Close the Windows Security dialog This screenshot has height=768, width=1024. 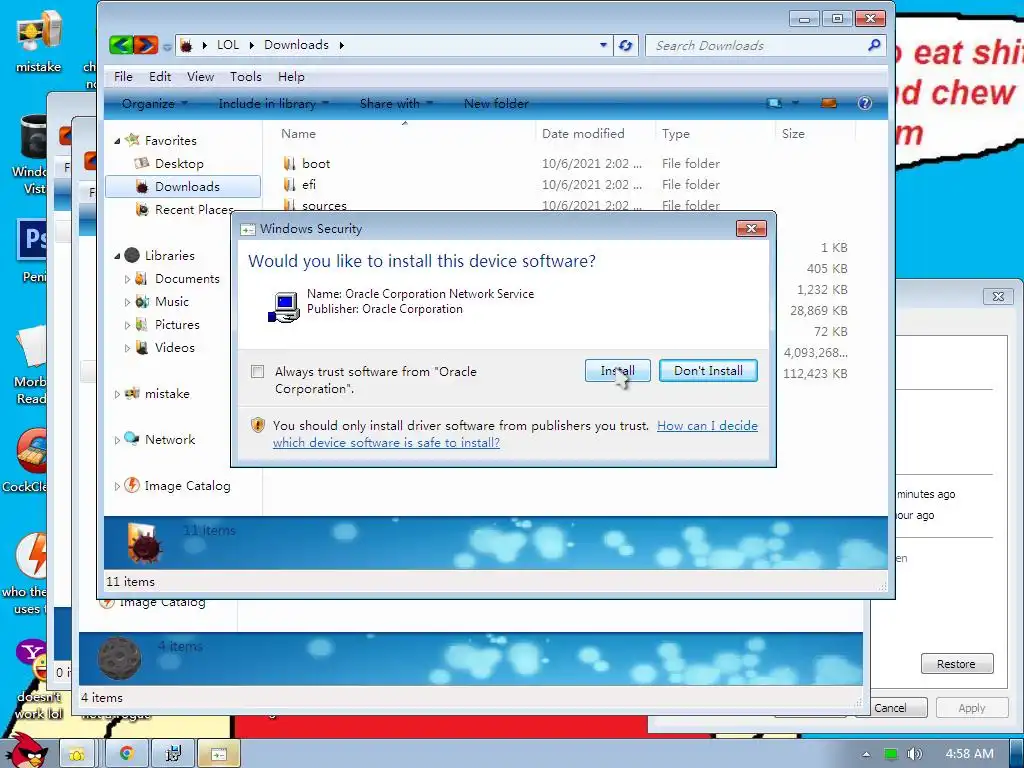click(x=751, y=229)
